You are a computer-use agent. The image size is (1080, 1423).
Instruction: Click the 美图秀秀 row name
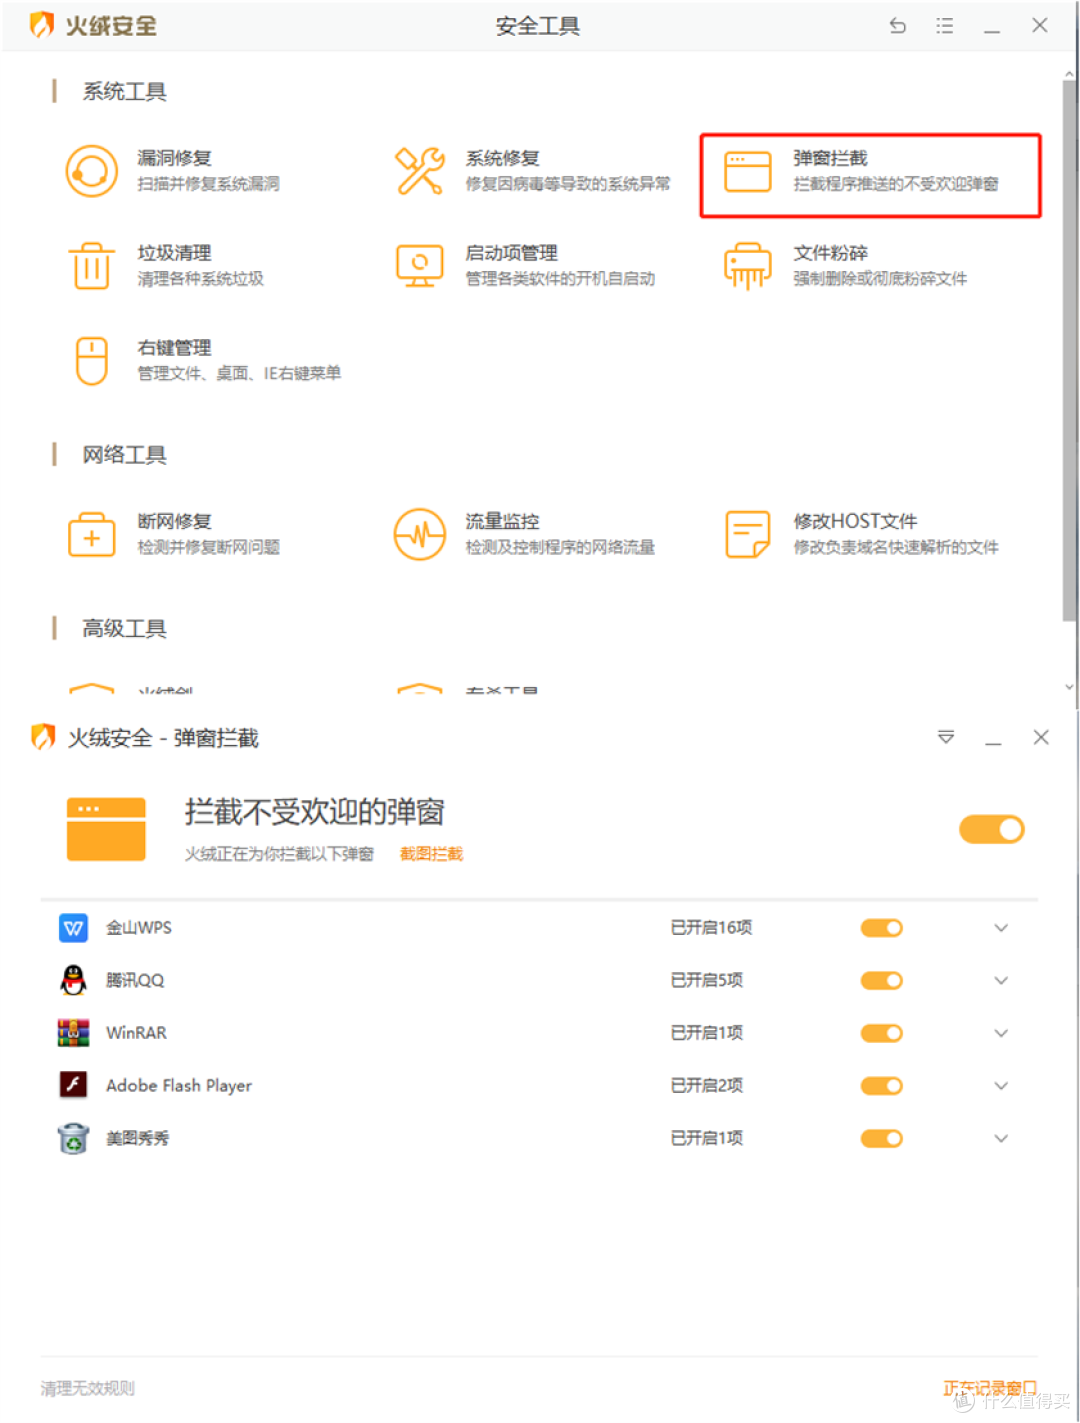point(138,1138)
